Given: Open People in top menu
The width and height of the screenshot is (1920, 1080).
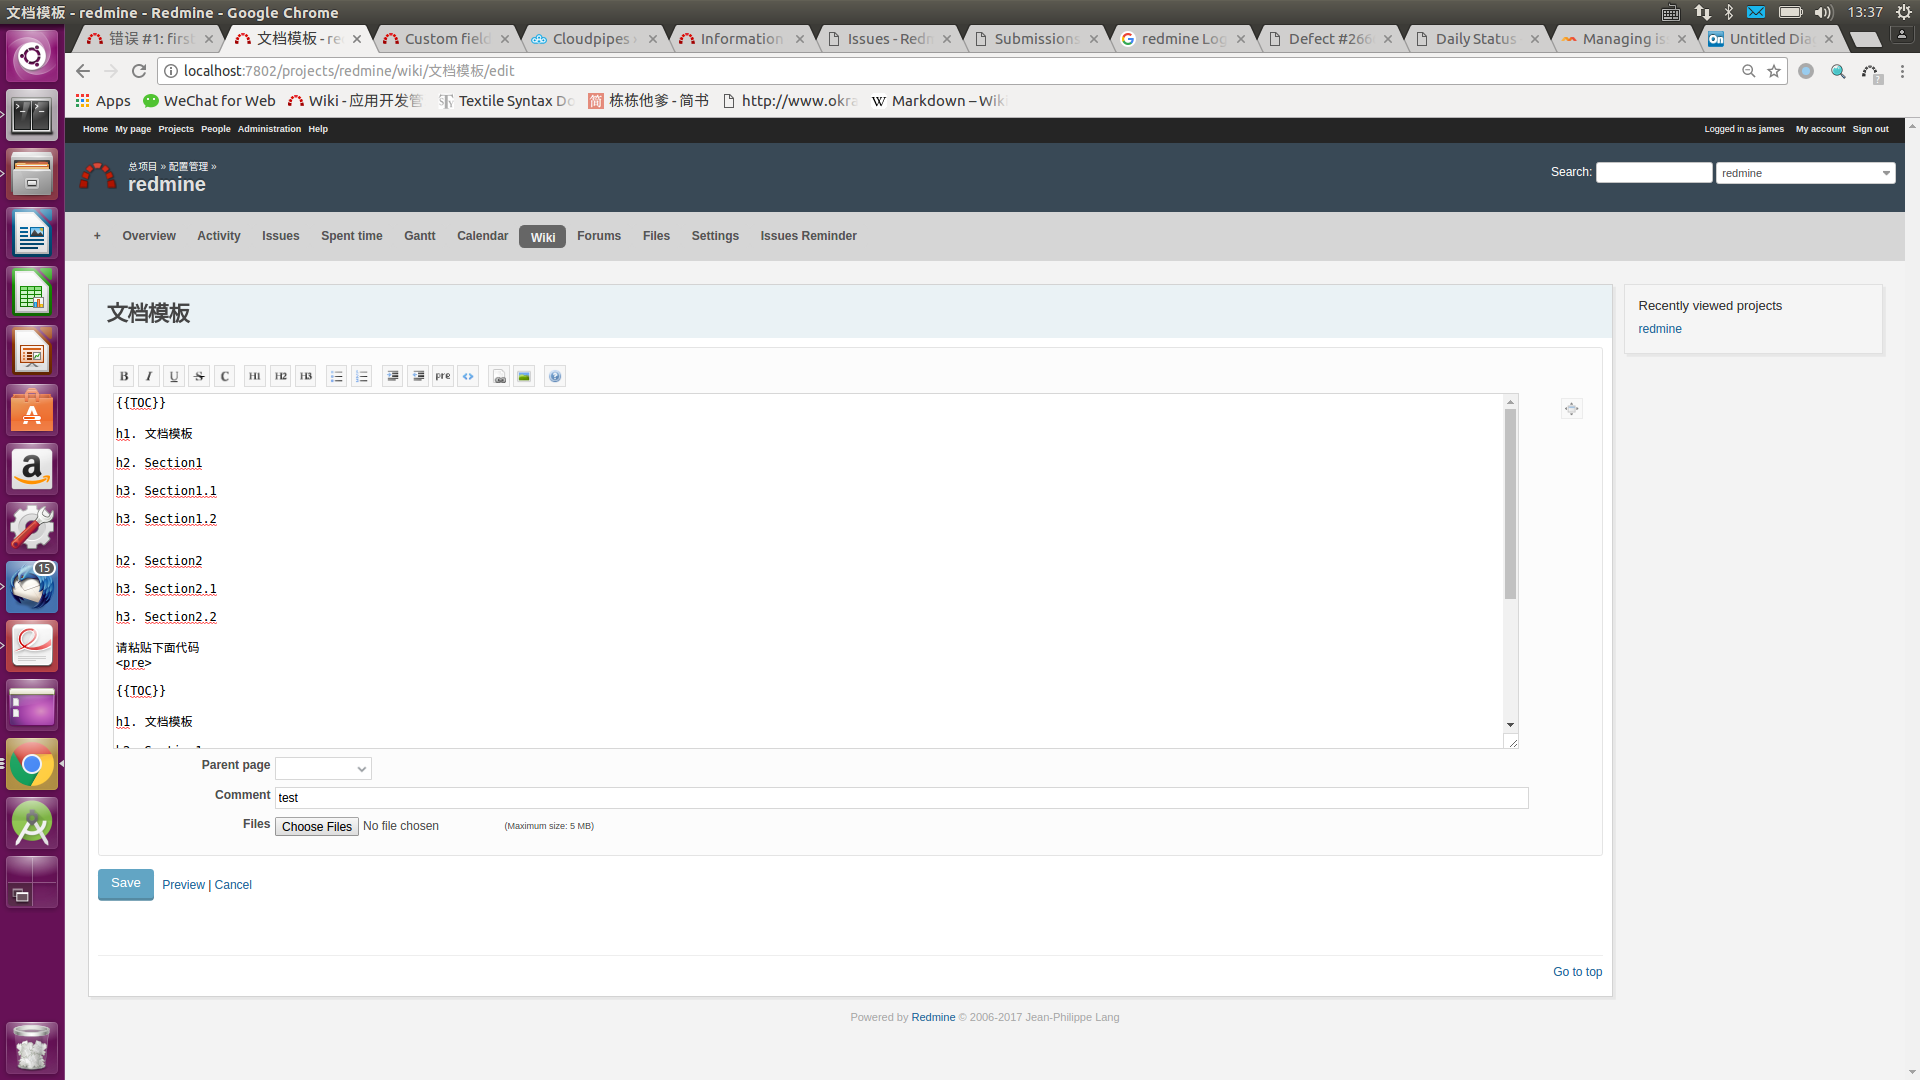Looking at the screenshot, I should tap(216, 129).
